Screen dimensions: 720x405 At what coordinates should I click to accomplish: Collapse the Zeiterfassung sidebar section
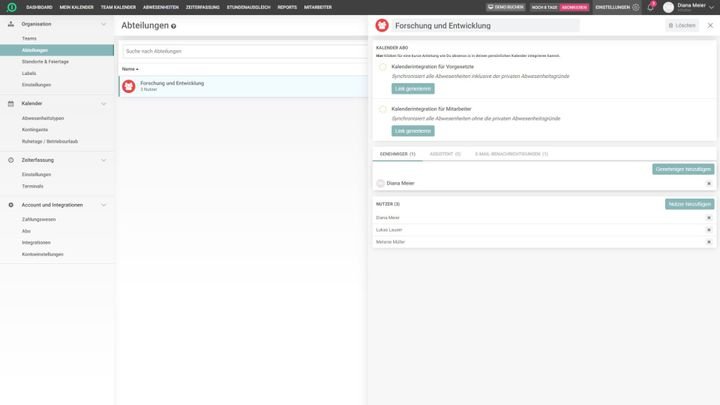coord(103,160)
